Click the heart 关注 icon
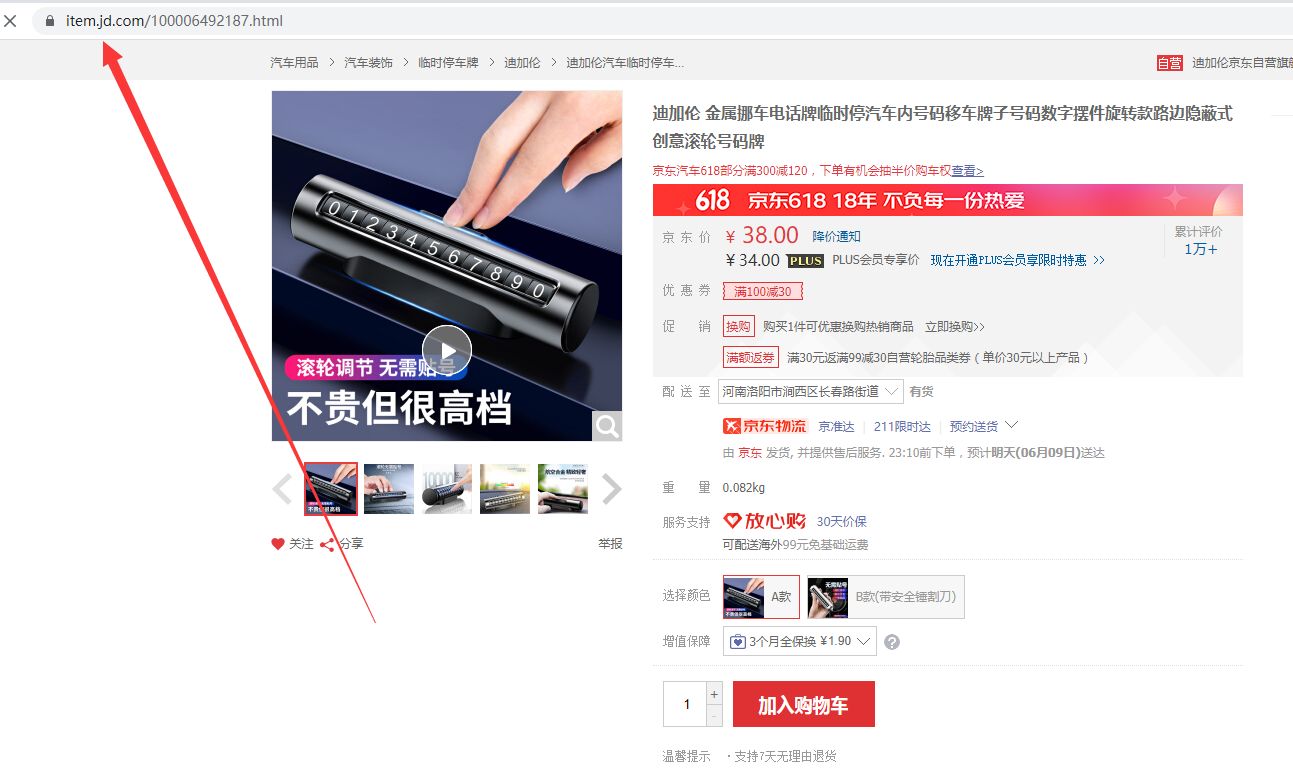 point(278,544)
